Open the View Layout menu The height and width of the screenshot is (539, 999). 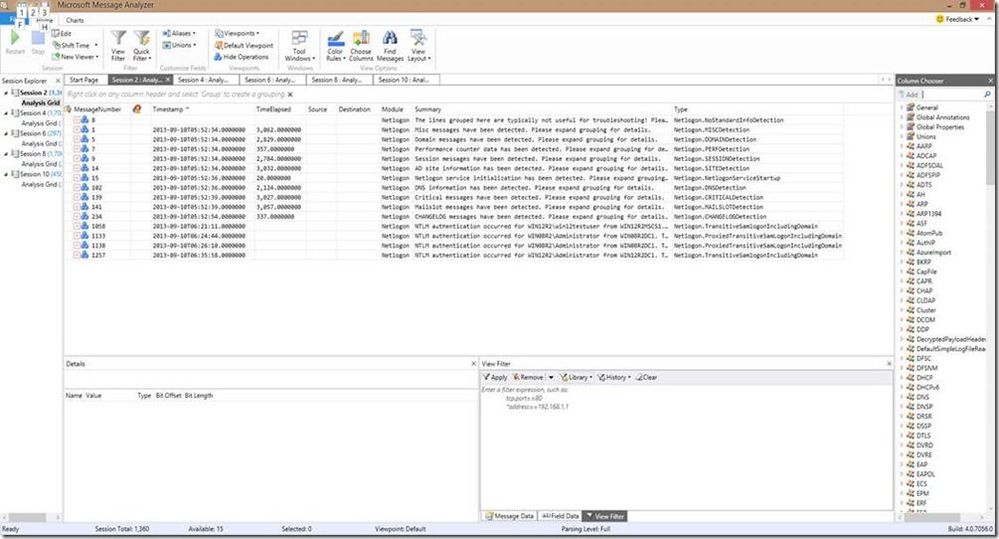419,46
